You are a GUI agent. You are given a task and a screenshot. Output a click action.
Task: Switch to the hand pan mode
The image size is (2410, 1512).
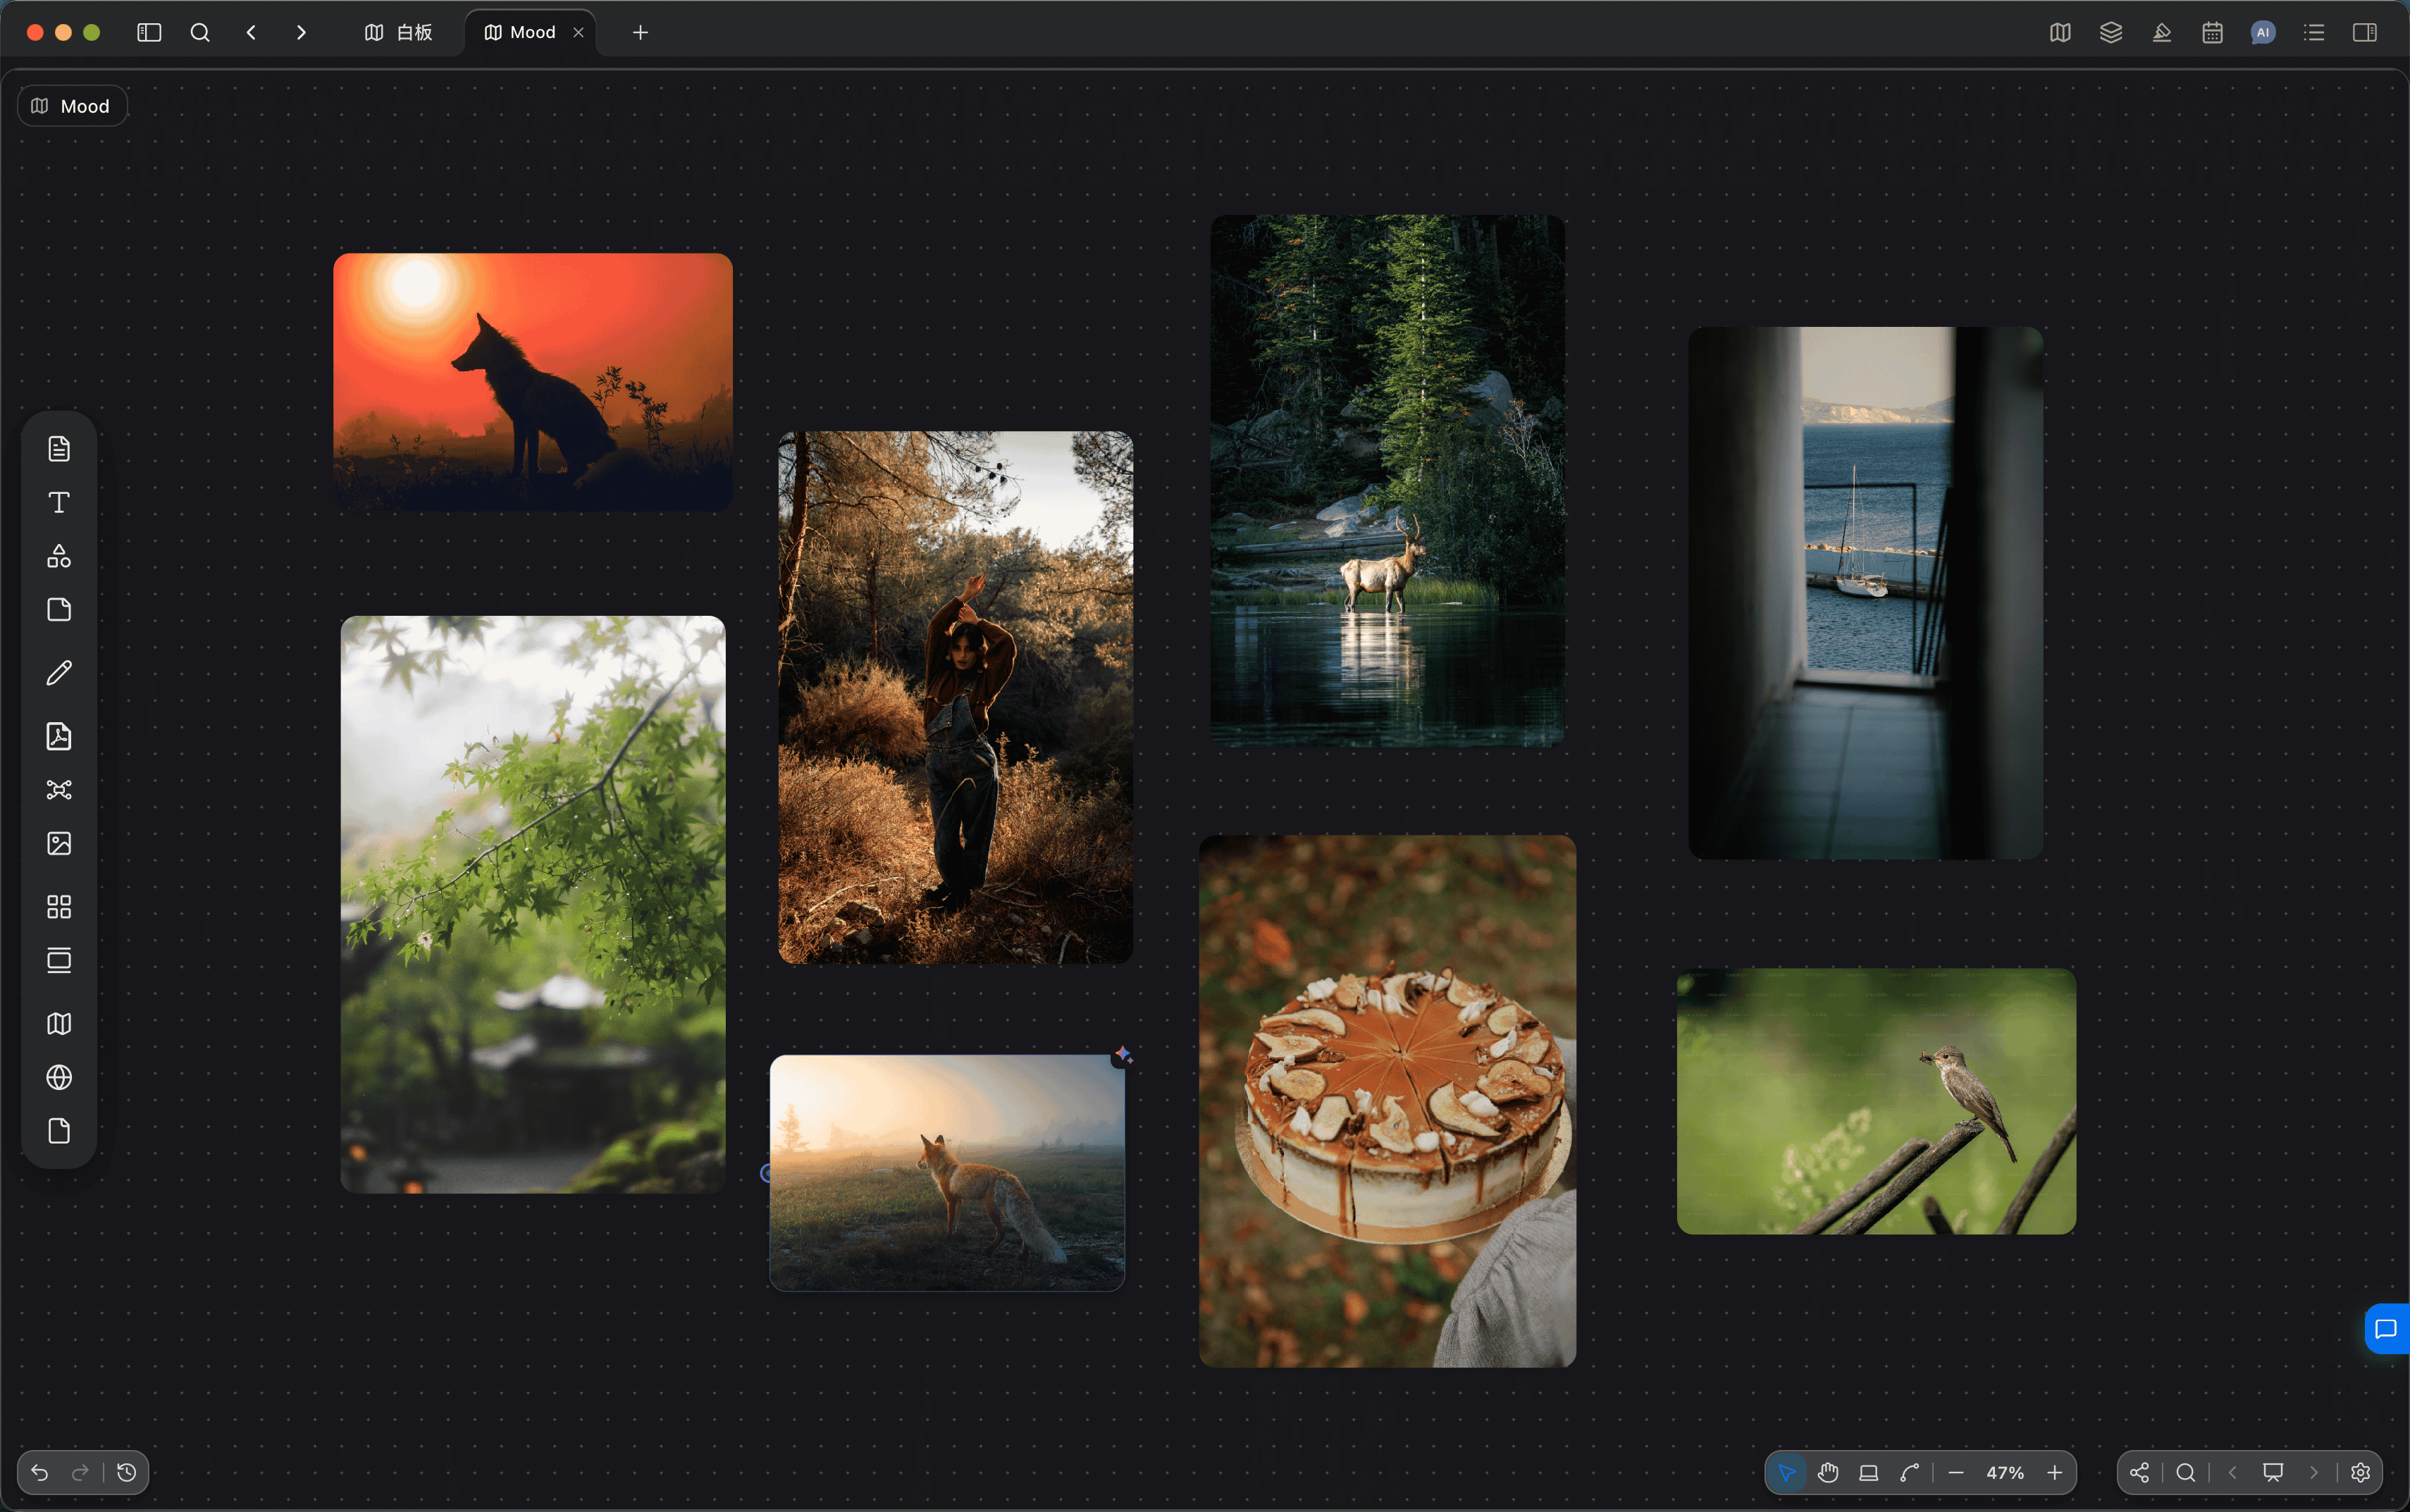[x=1828, y=1472]
